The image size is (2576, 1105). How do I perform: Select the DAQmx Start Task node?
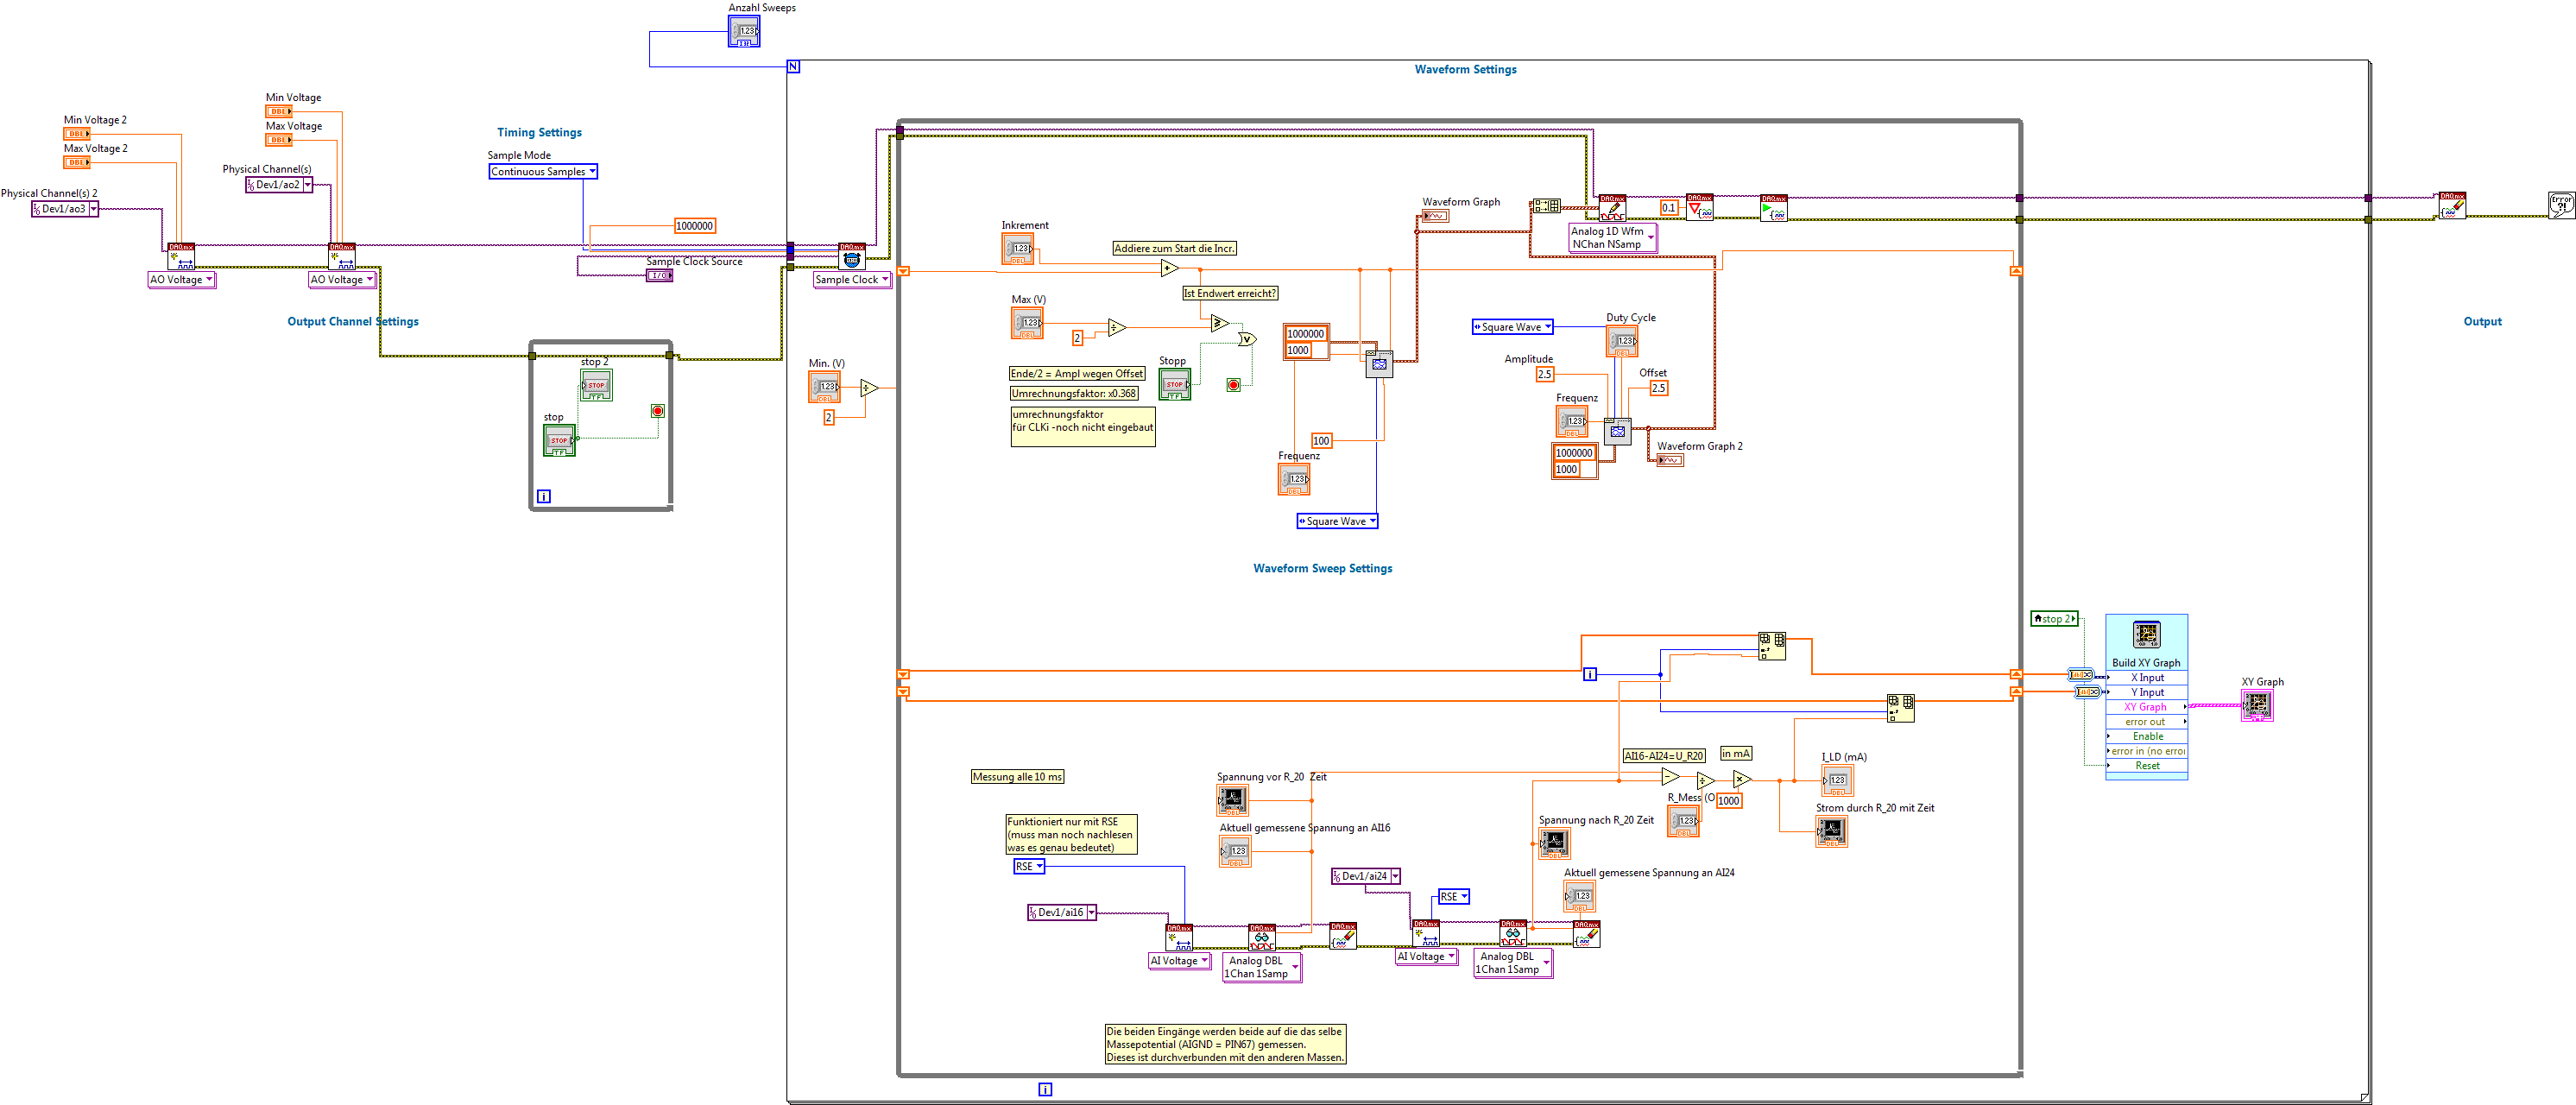(x=1773, y=208)
